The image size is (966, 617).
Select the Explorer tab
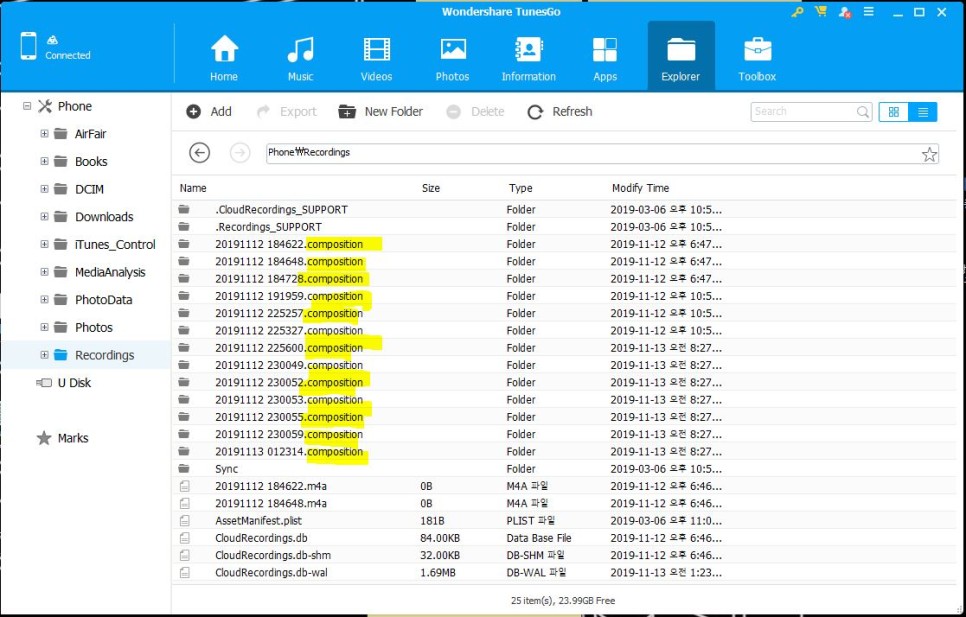coord(681,57)
